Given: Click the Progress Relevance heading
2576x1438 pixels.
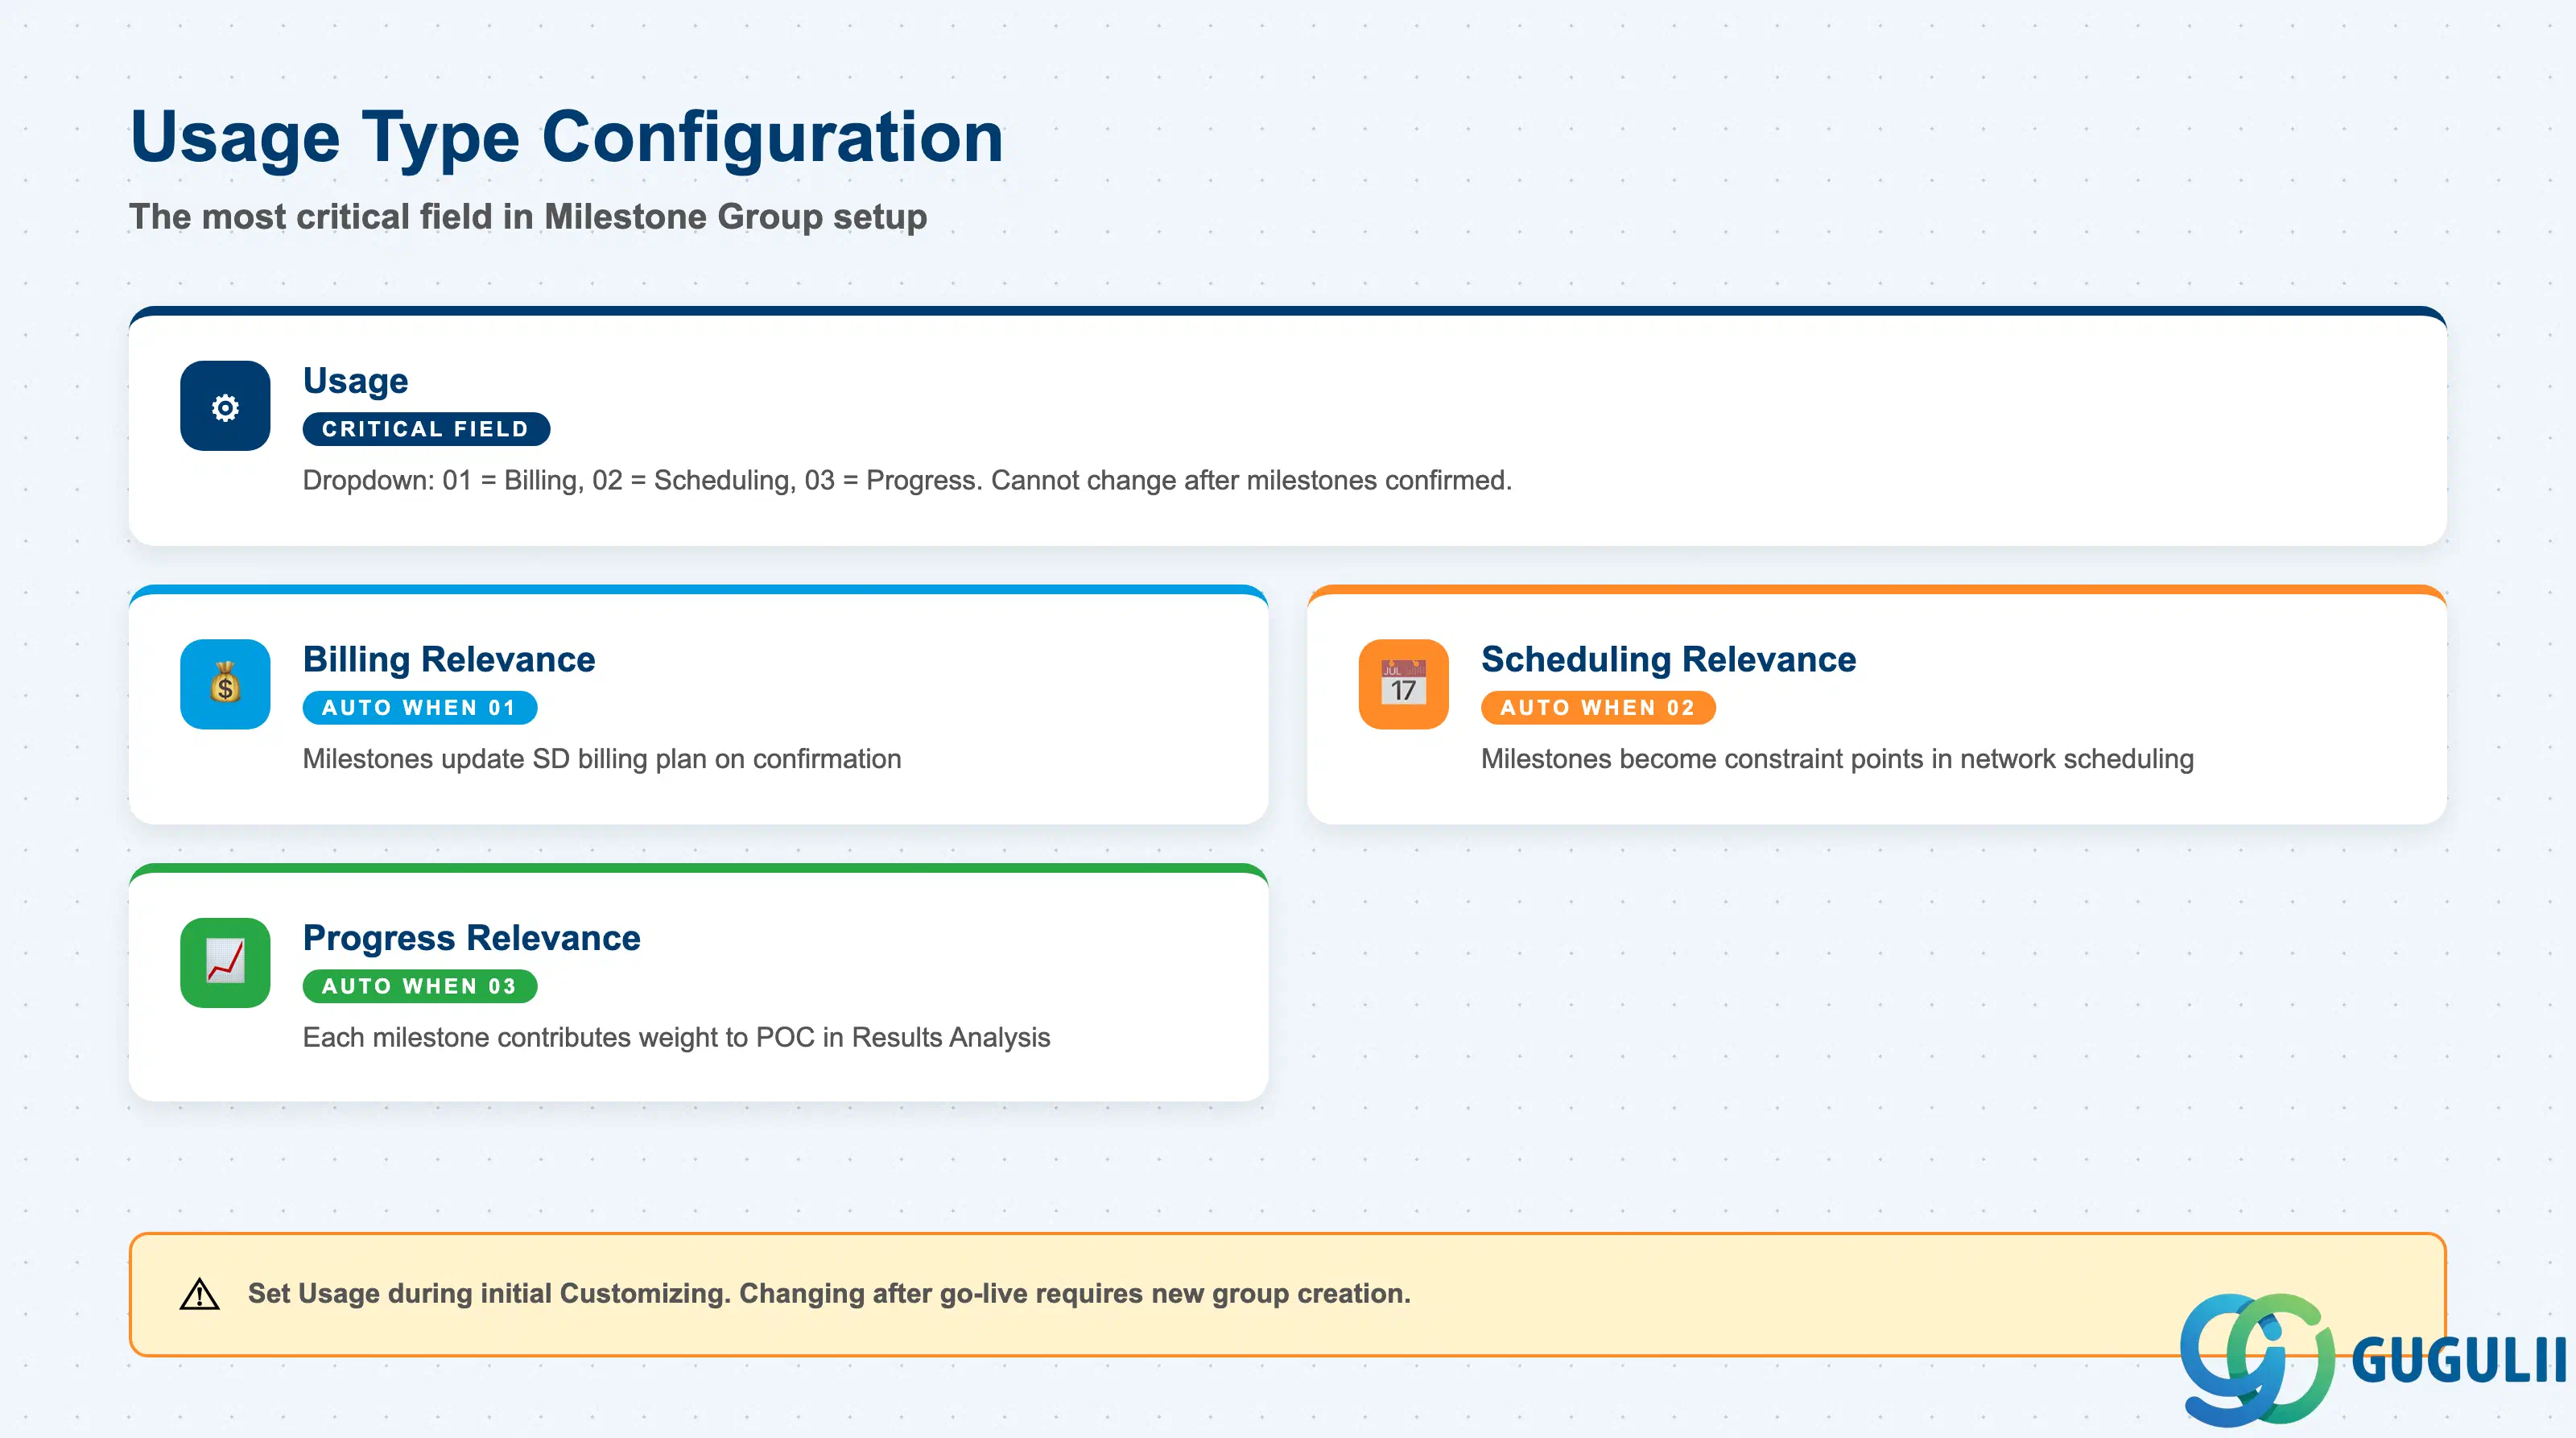Looking at the screenshot, I should click(x=472, y=938).
